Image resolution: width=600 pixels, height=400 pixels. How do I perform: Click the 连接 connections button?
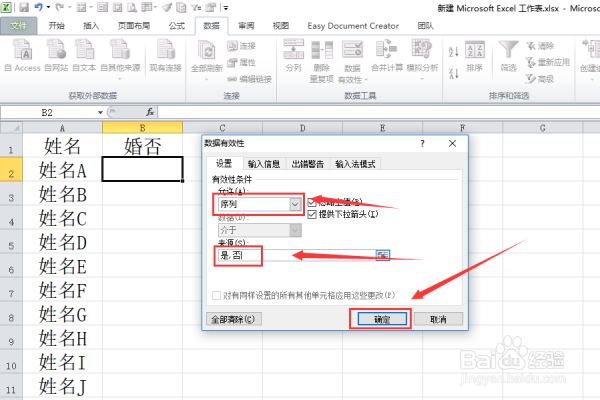[241, 46]
